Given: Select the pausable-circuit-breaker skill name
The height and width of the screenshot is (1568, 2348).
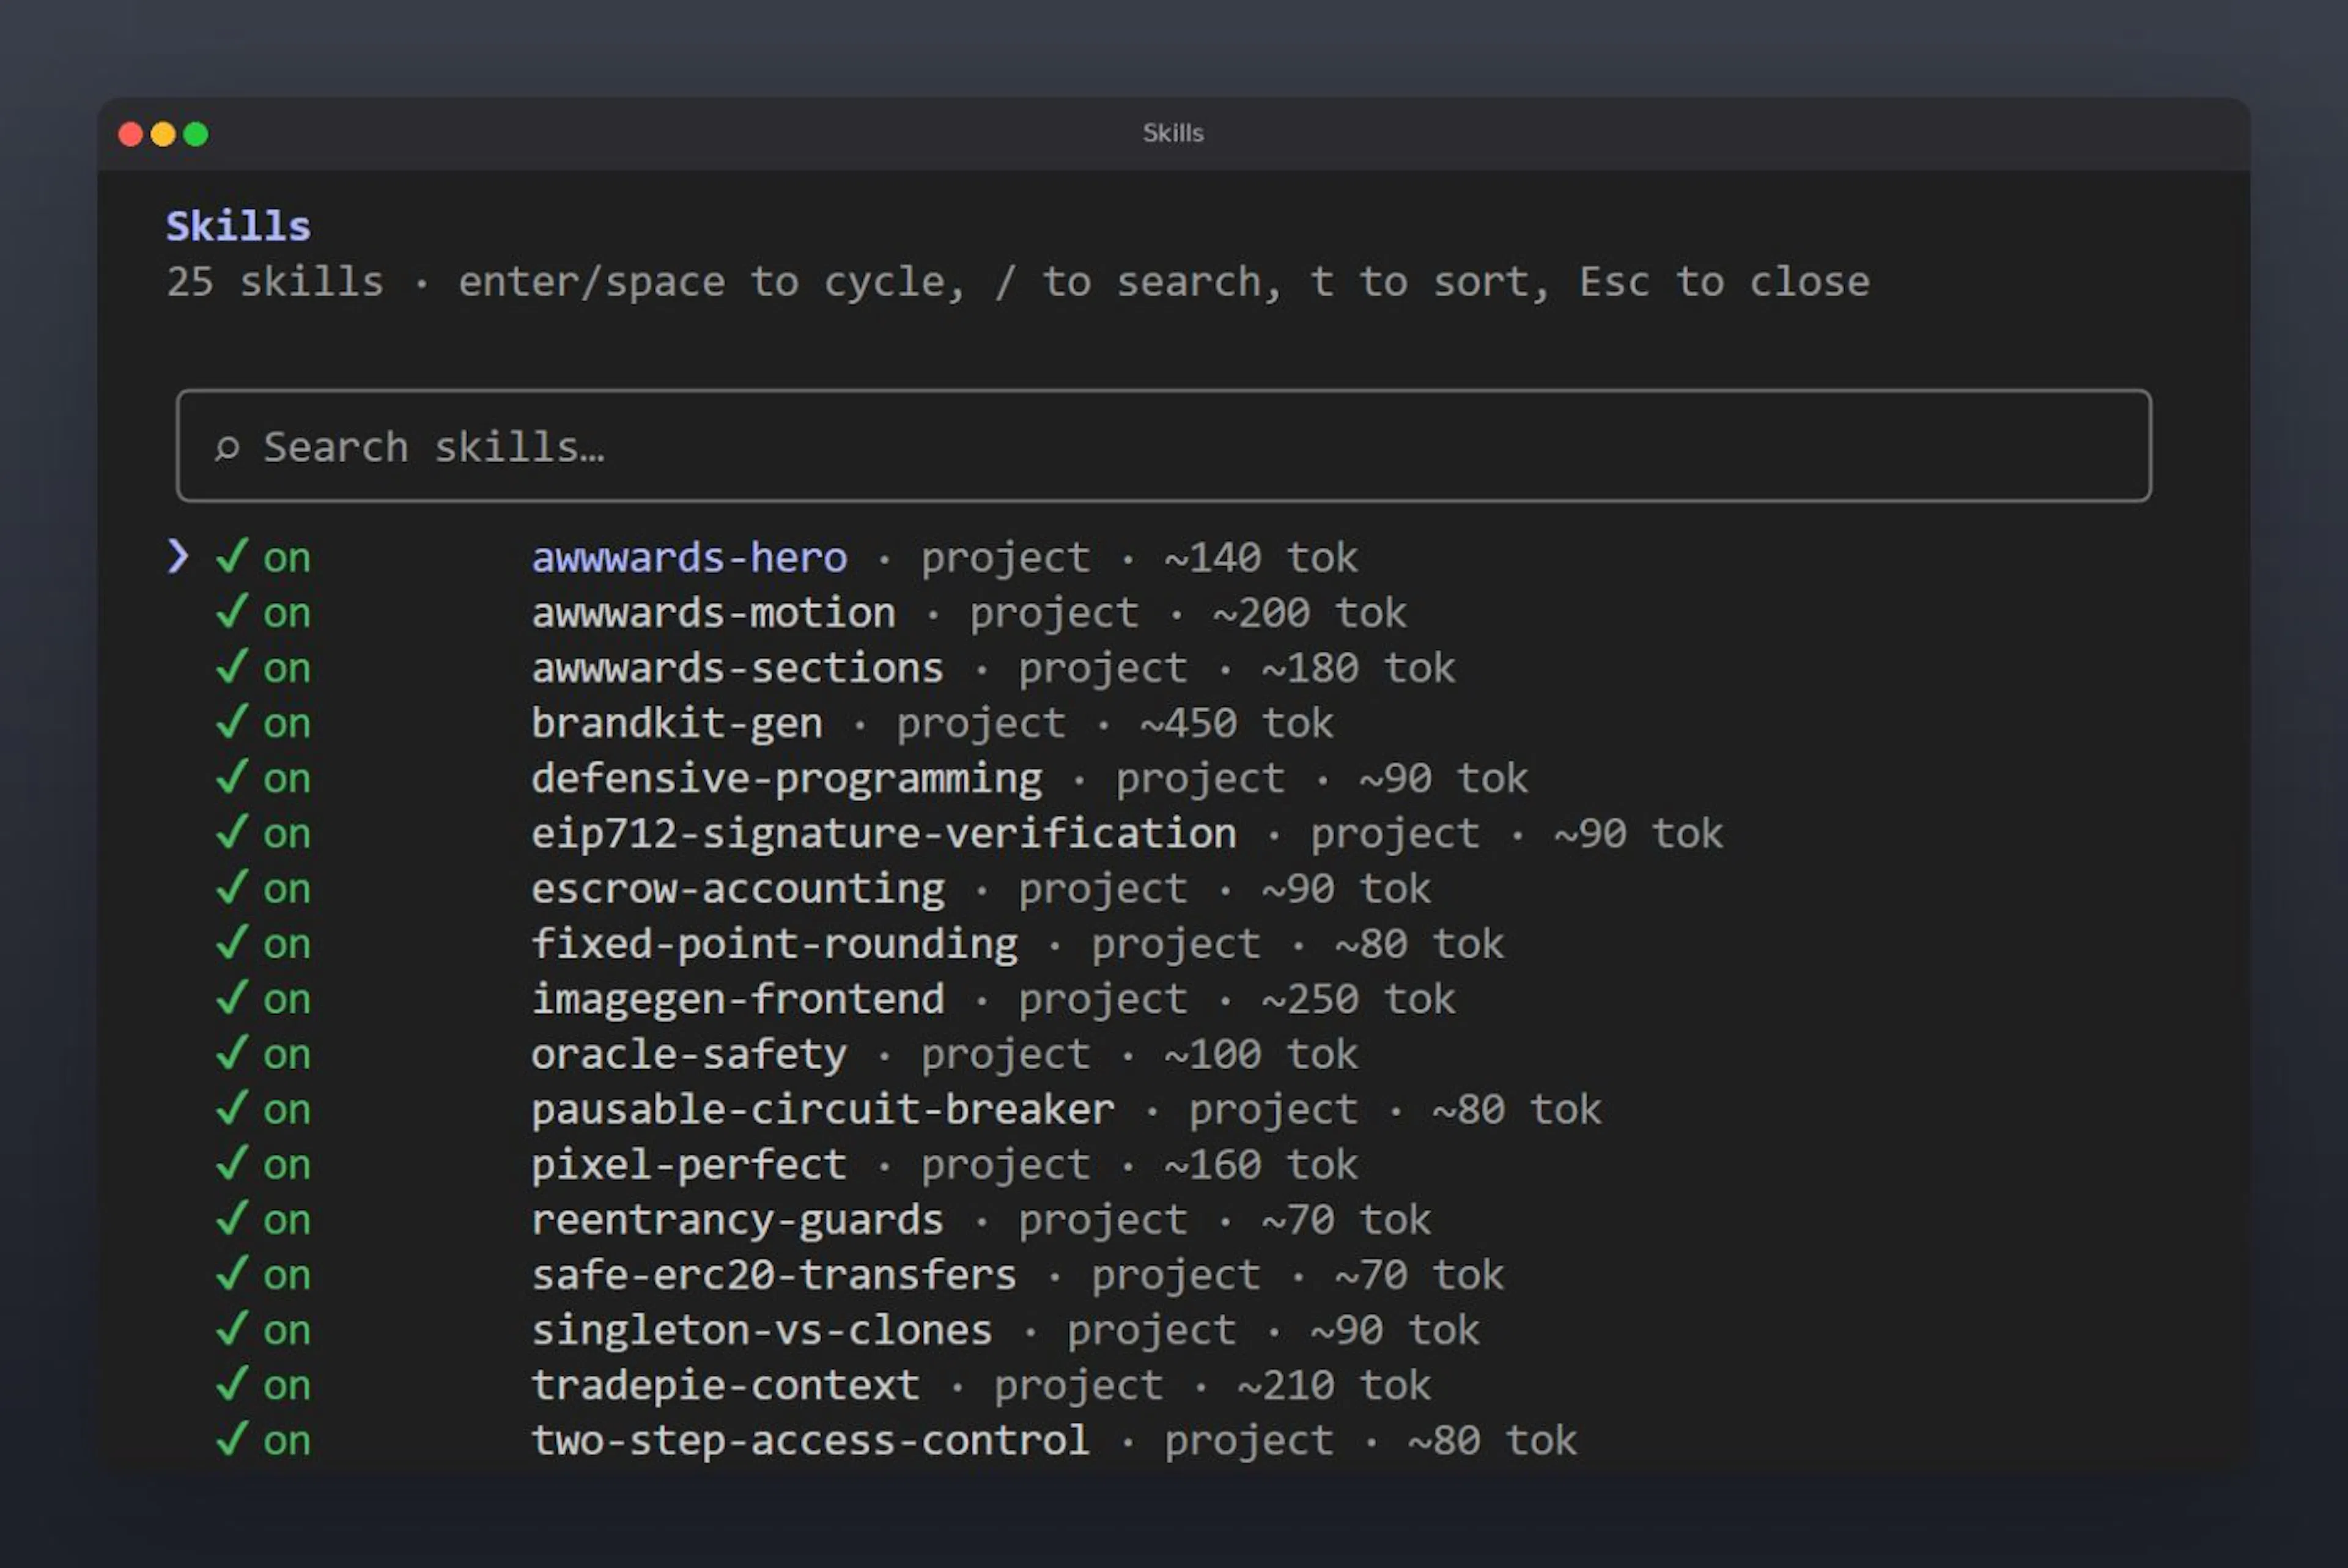Looking at the screenshot, I should 822,1109.
